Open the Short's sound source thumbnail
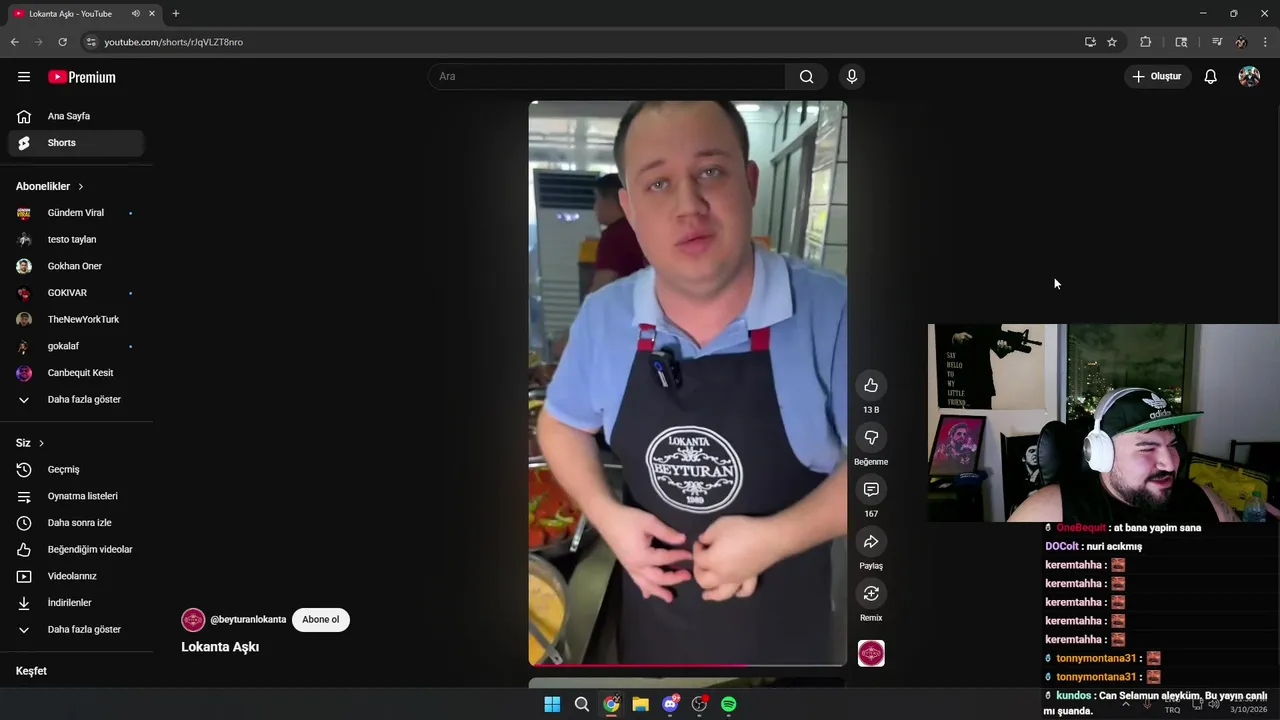Screen dimensions: 1280x720 (x=871, y=654)
